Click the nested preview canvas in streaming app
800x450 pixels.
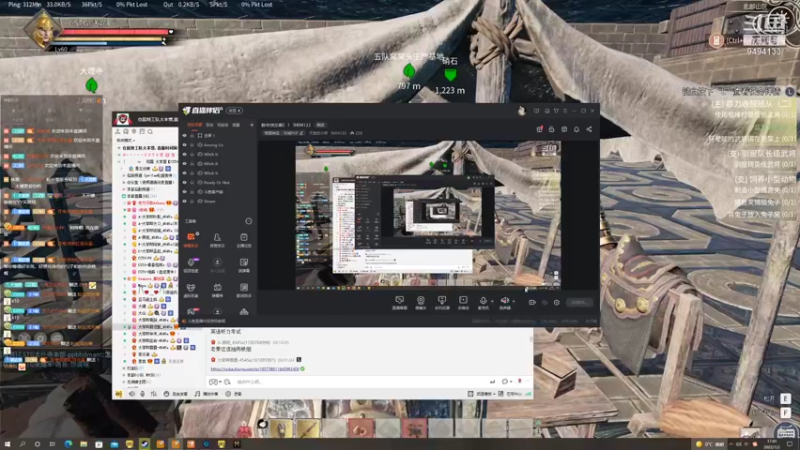428,217
